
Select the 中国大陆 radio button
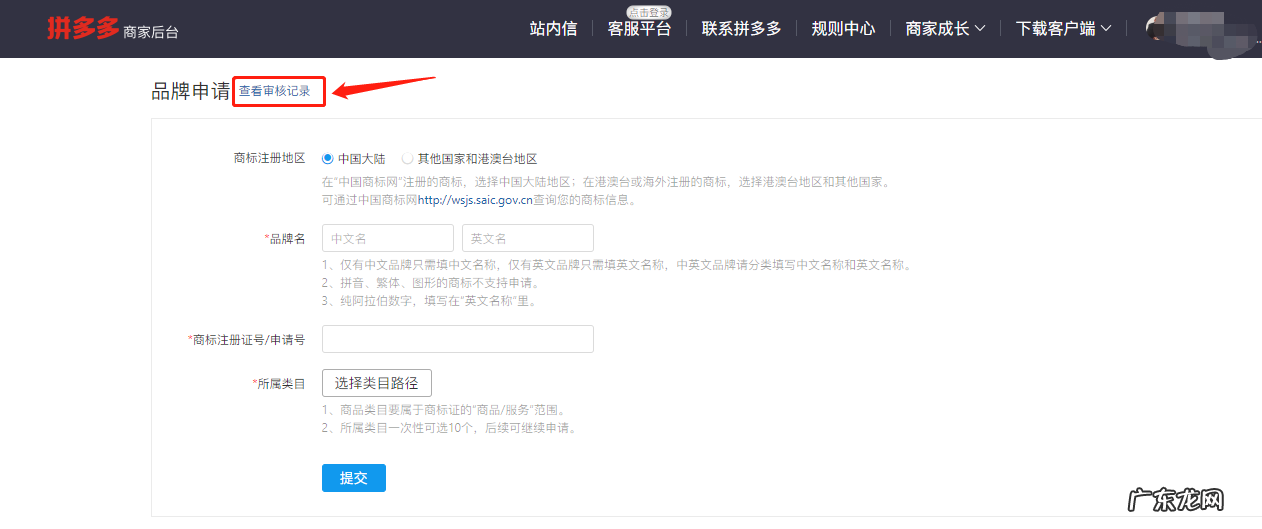[327, 158]
